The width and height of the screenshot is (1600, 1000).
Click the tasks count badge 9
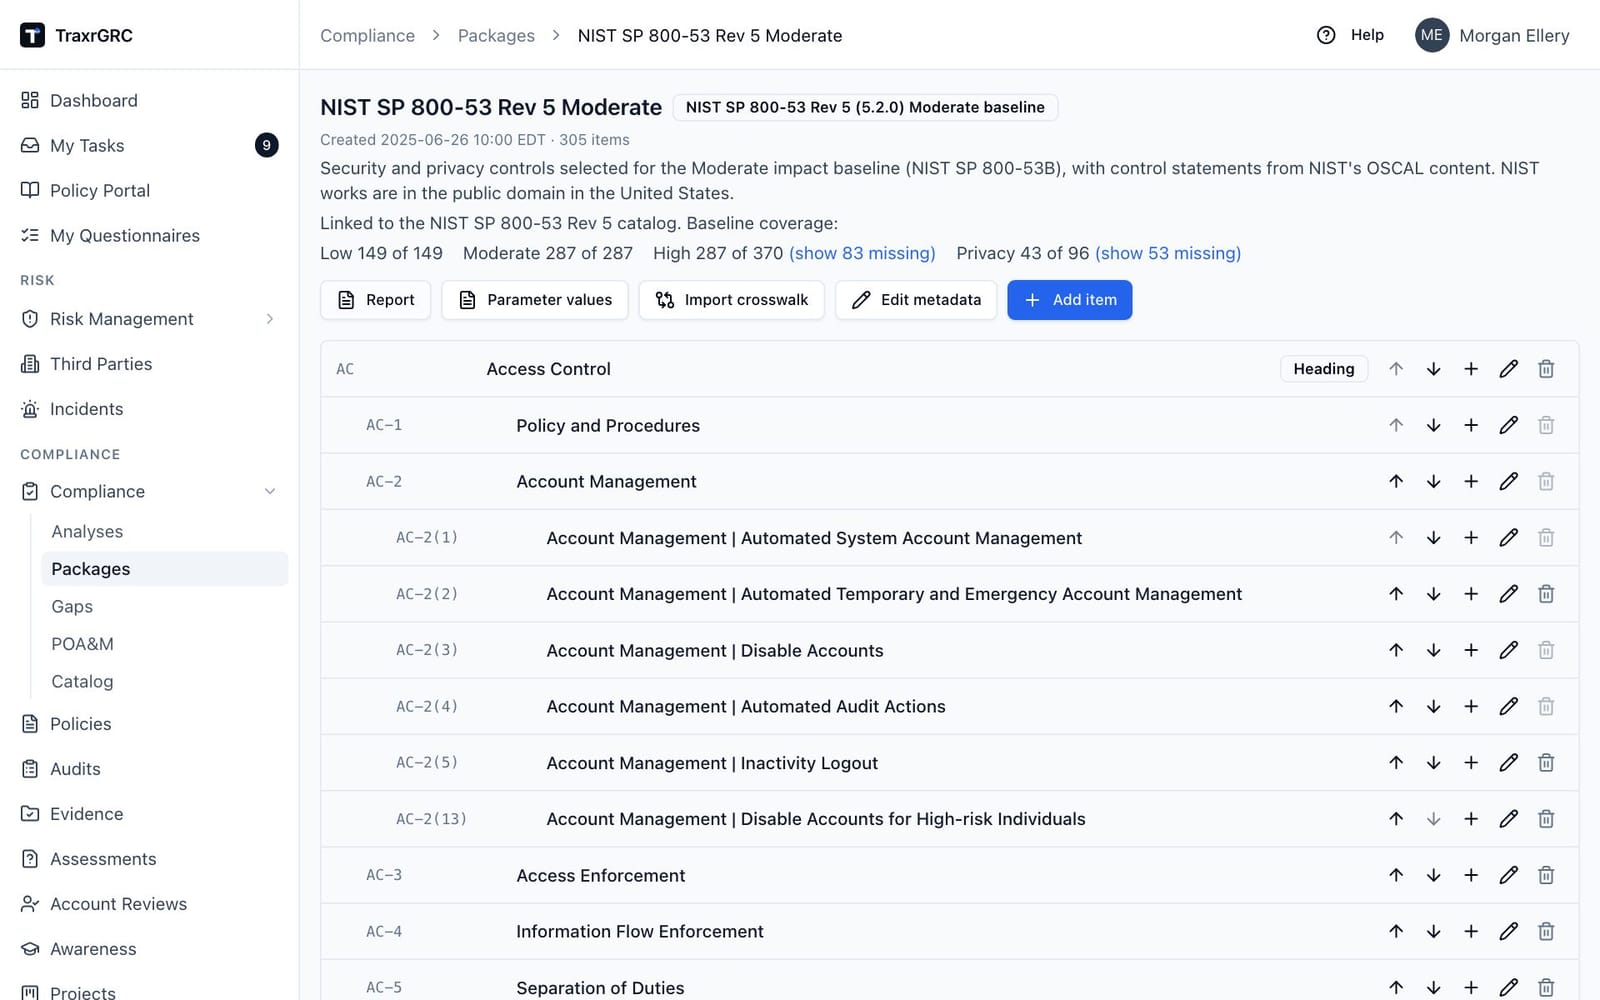point(266,145)
